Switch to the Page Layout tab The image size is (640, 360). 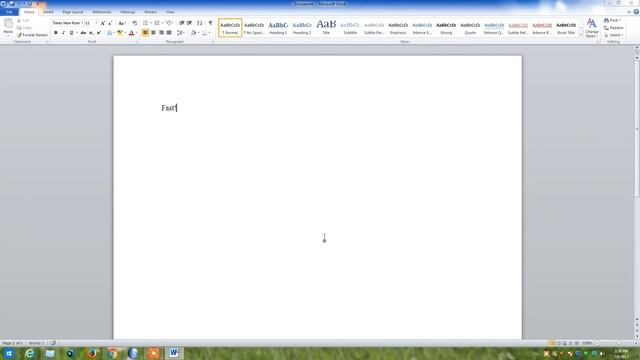coord(73,12)
